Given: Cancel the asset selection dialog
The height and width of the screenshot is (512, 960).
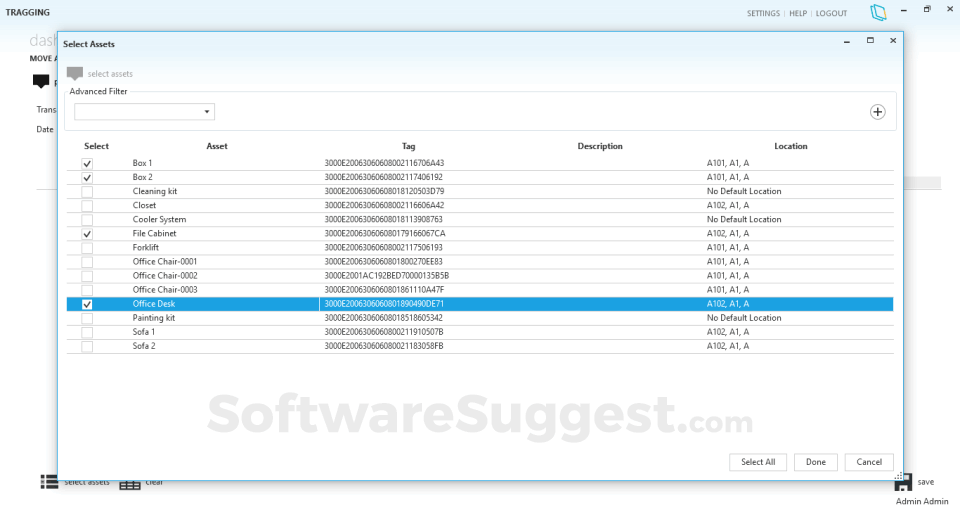Looking at the screenshot, I should click(869, 462).
